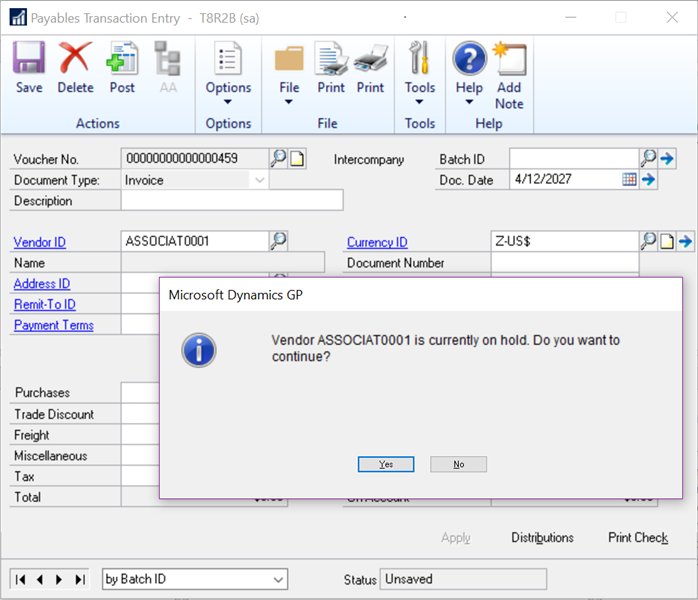Open the Currency ID link
Image resolution: width=698 pixels, height=600 pixels.
377,242
